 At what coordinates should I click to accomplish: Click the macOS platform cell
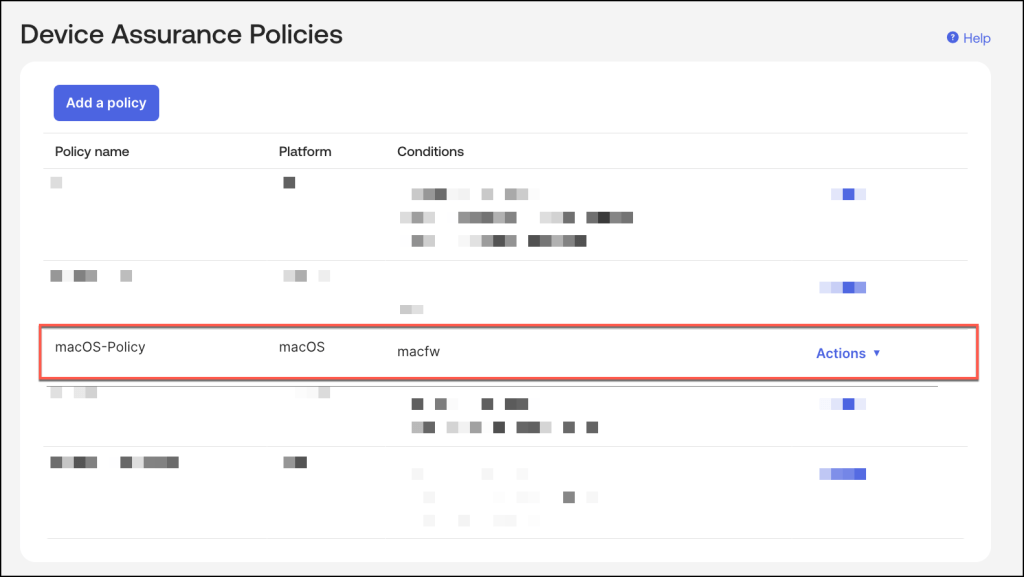(x=302, y=347)
